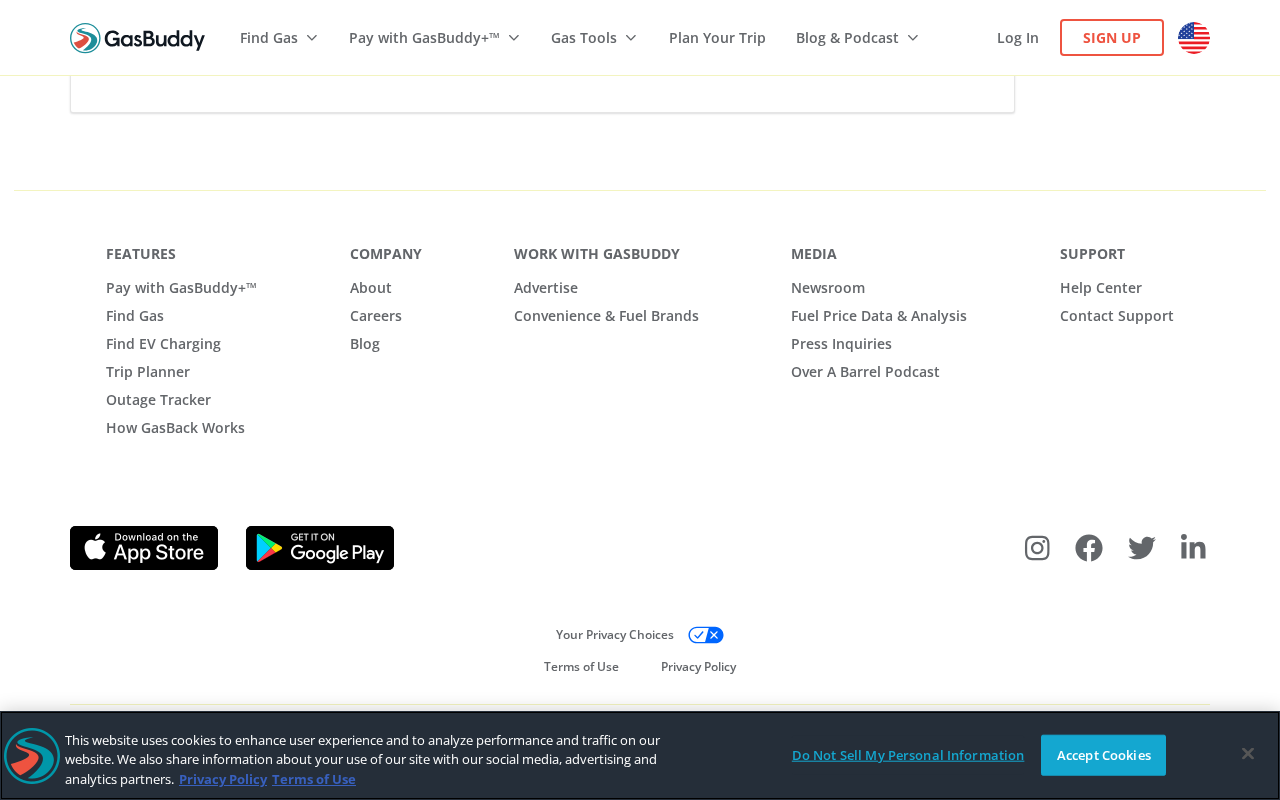
Task: Expand the Find Gas menu
Action: tap(279, 38)
